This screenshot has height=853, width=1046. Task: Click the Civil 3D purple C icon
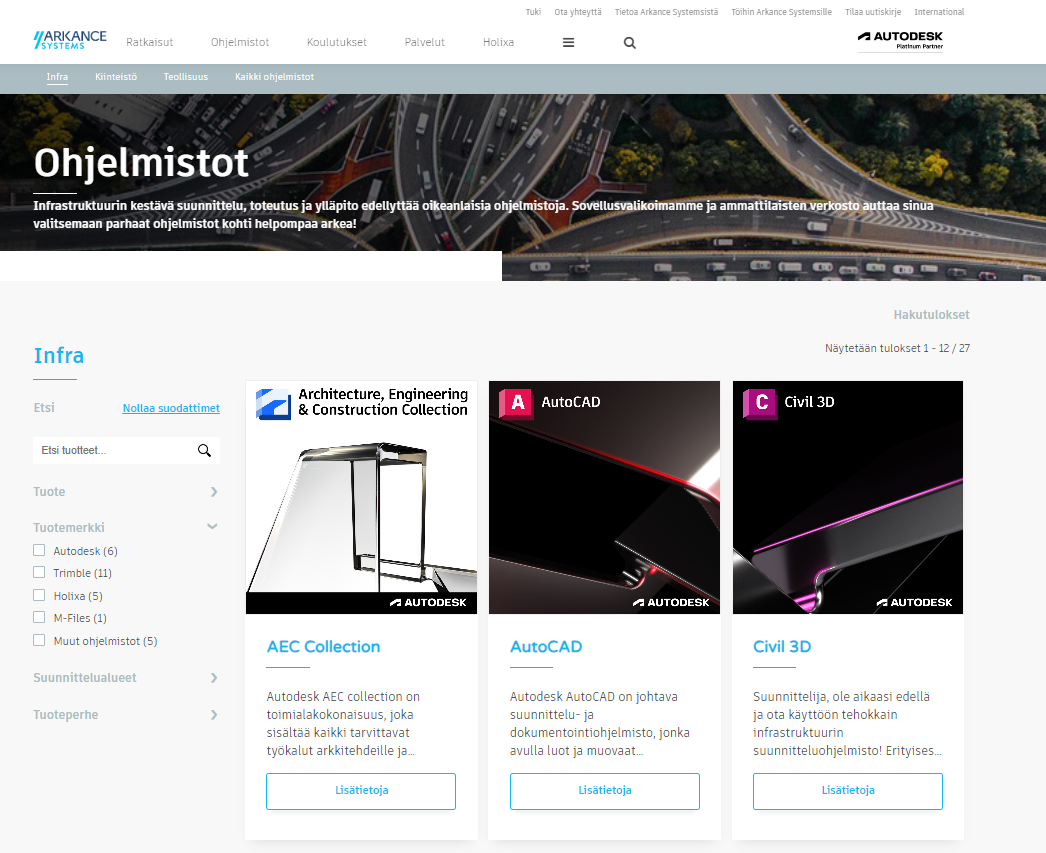760,403
